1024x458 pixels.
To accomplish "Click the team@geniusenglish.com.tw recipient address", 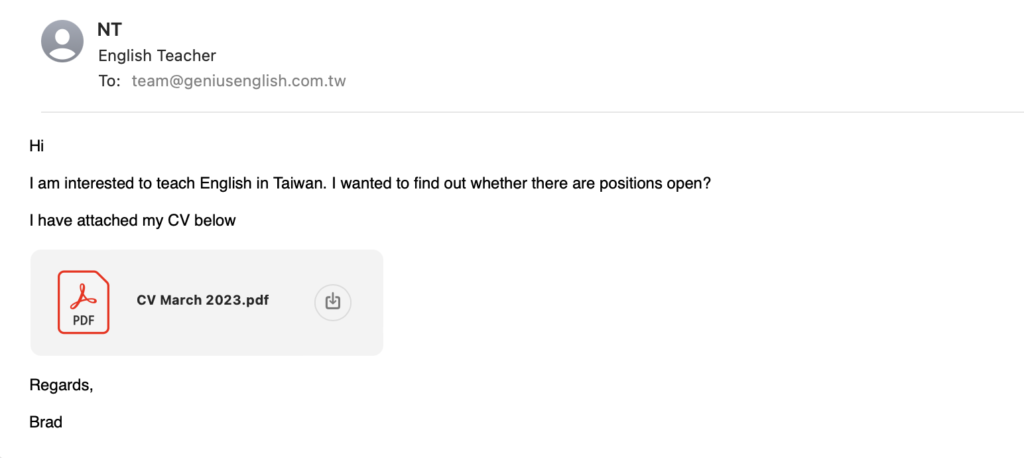I will [x=239, y=82].
